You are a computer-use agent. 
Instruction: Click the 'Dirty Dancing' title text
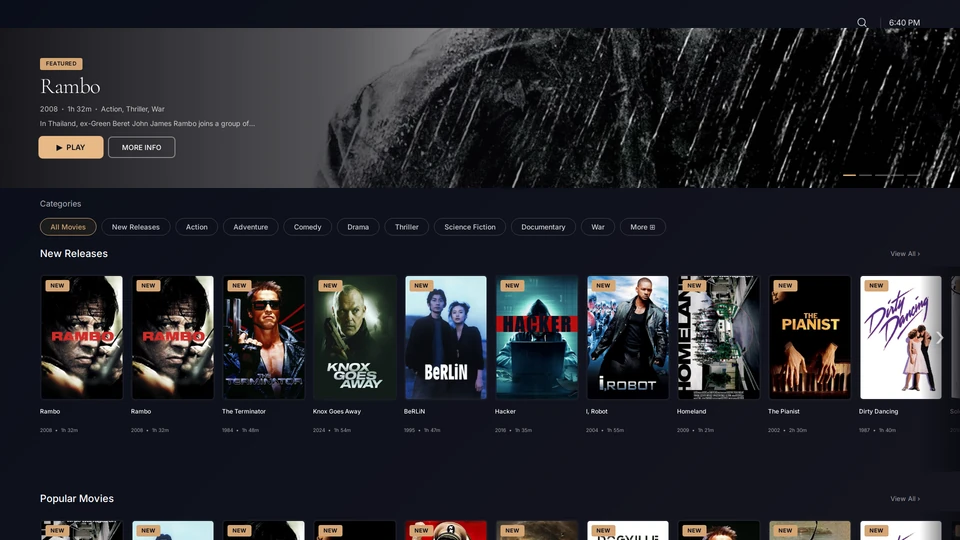click(878, 411)
